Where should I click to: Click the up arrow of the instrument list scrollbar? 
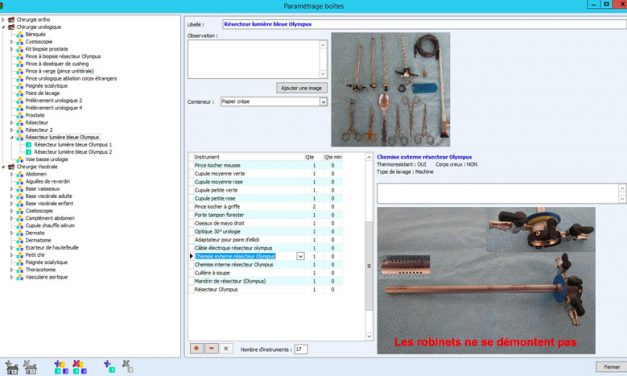[x=369, y=157]
